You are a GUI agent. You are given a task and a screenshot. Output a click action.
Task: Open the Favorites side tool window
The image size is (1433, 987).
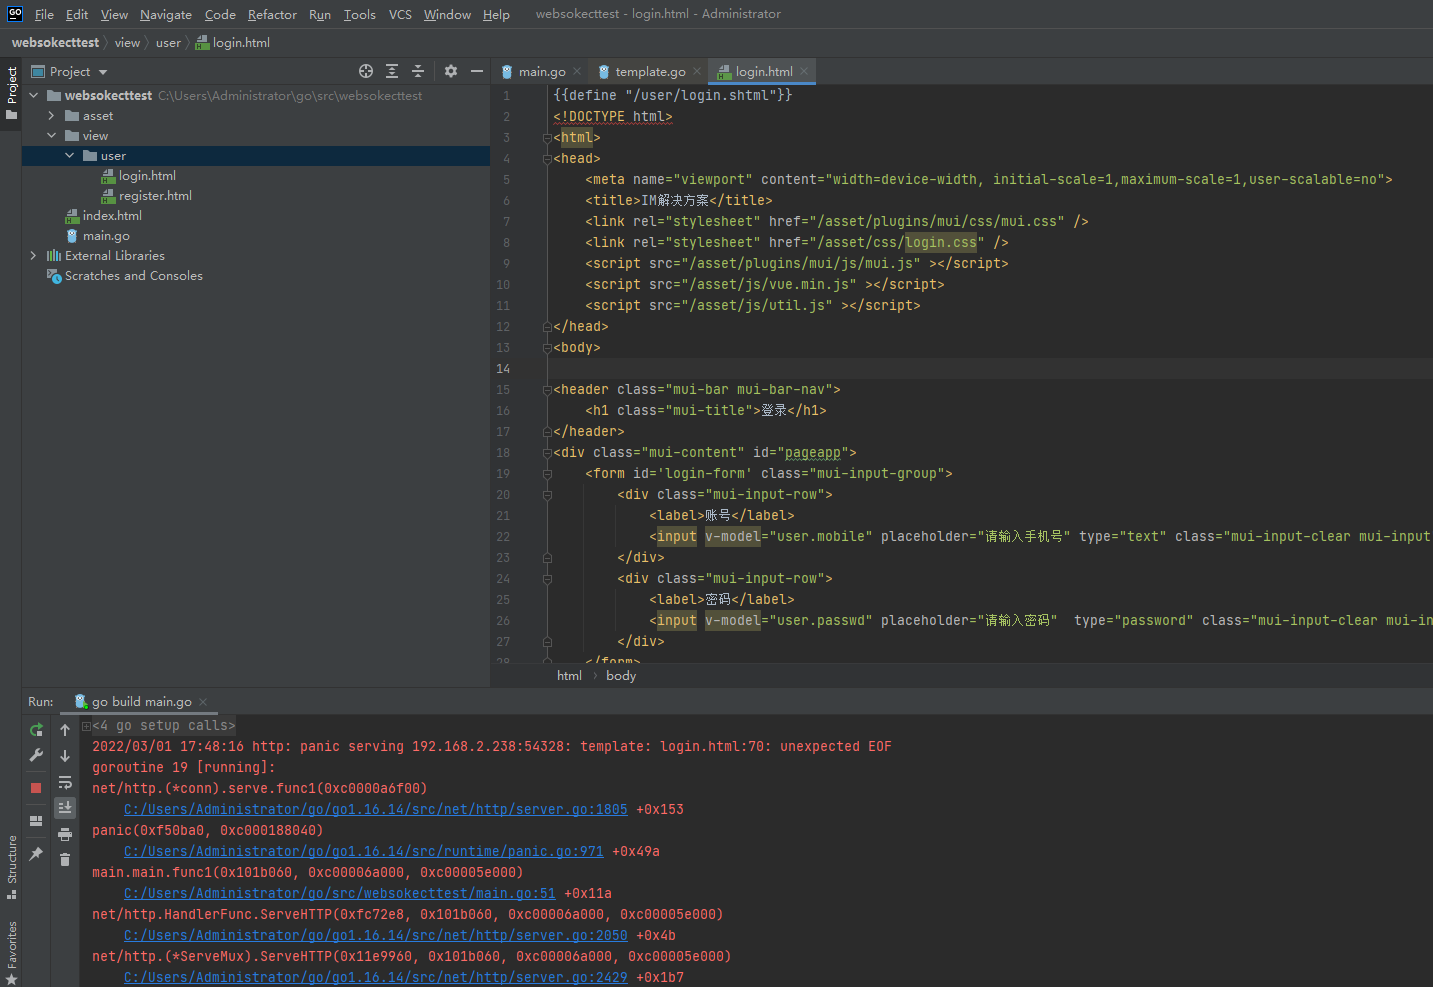pyautogui.click(x=11, y=952)
